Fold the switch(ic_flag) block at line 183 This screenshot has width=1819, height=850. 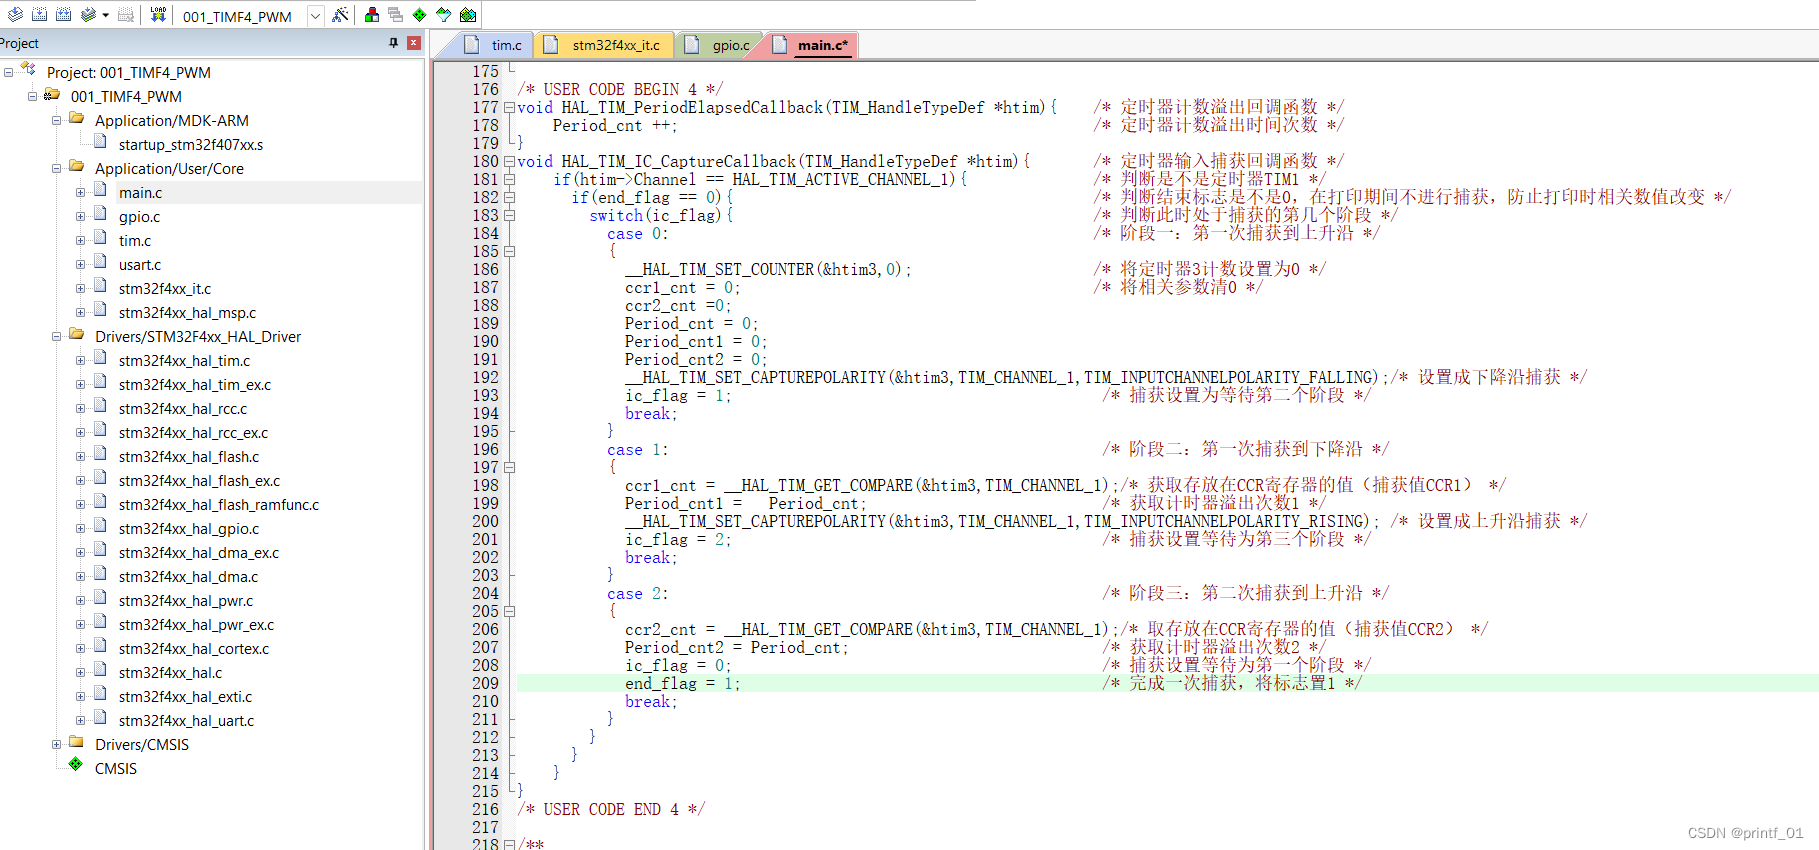coord(510,216)
